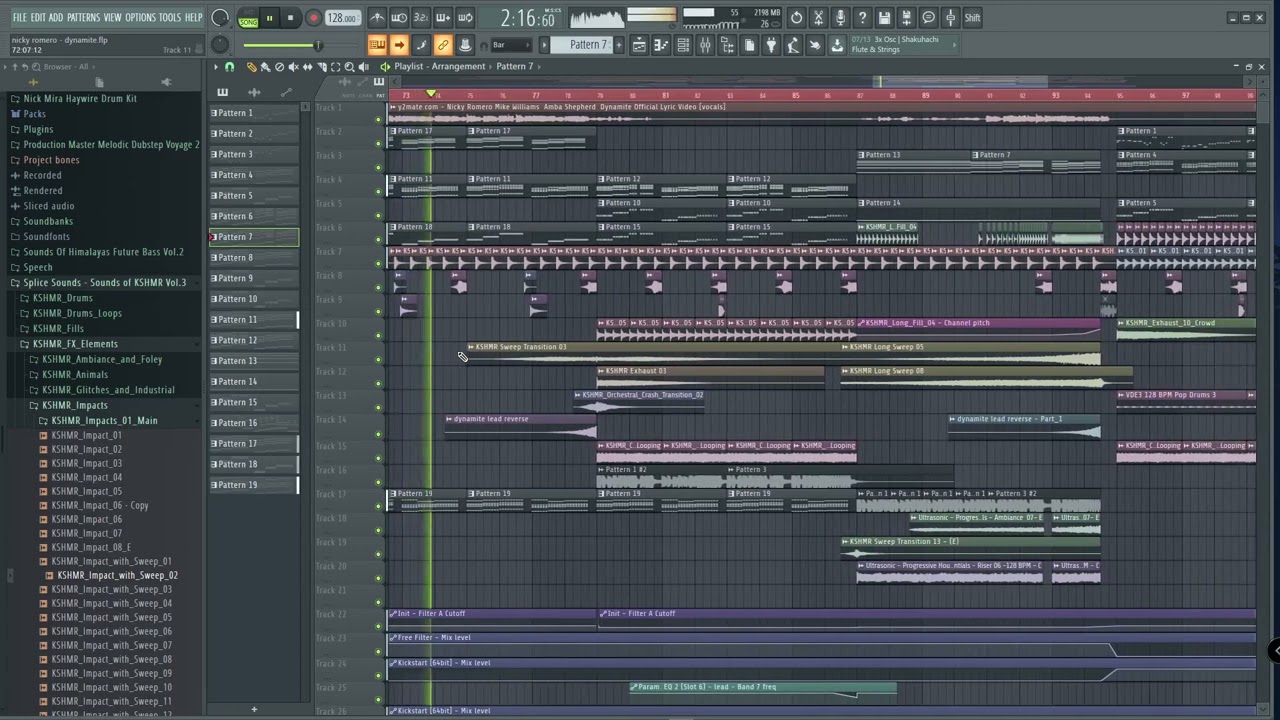The height and width of the screenshot is (720, 1280).
Task: Toggle step editing mode icon
Action: click(421, 45)
